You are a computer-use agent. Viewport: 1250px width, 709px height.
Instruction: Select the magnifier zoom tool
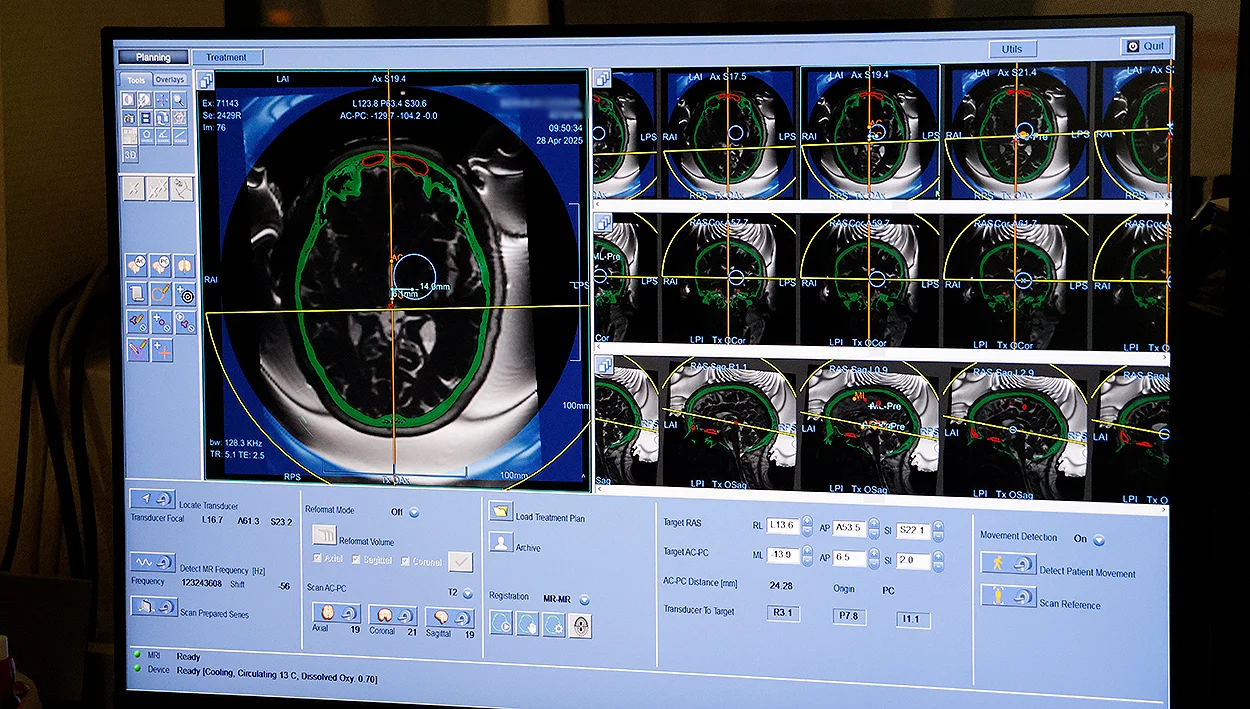point(179,100)
